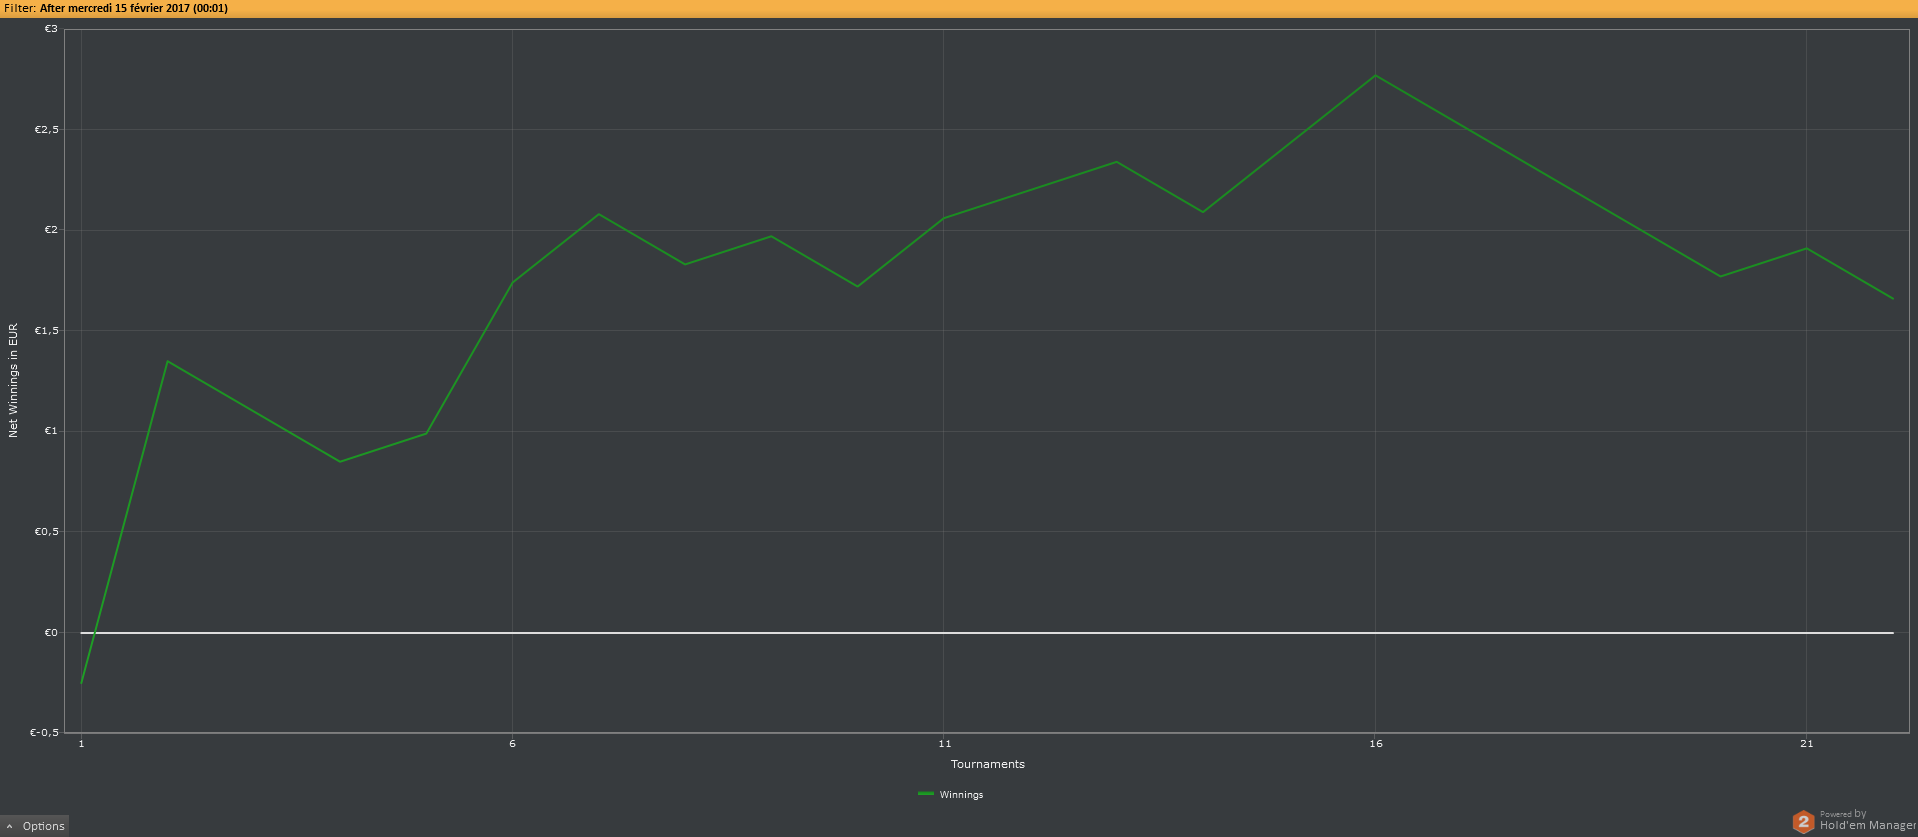This screenshot has width=1918, height=837.
Task: Click the "Tournaments" x-axis title
Action: [987, 764]
